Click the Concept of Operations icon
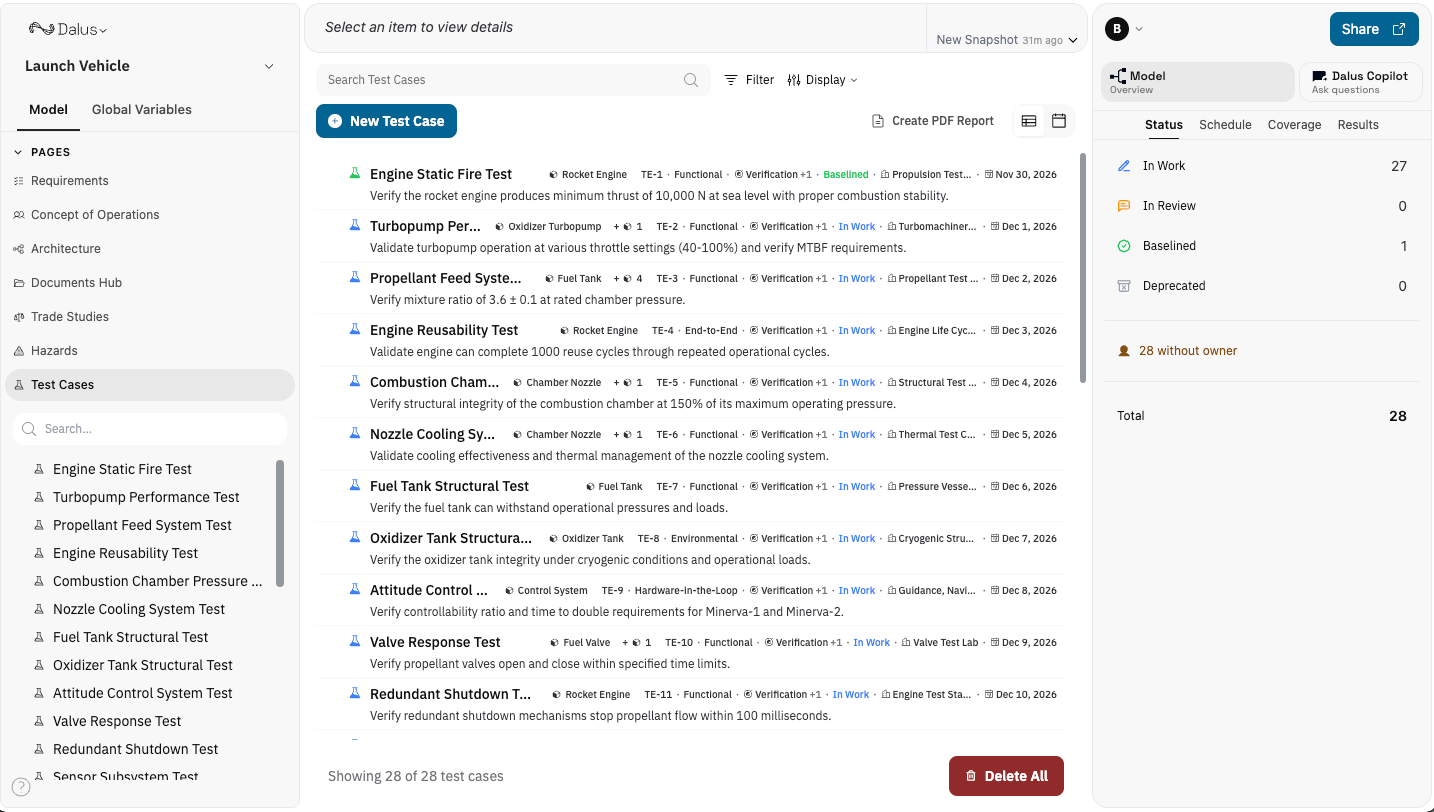This screenshot has height=812, width=1434. [18, 215]
